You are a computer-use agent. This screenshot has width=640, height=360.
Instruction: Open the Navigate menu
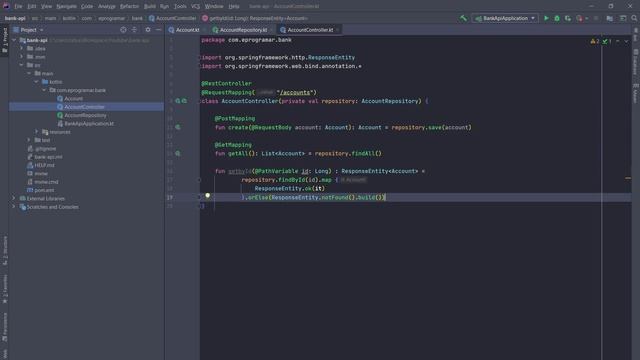[66, 7]
